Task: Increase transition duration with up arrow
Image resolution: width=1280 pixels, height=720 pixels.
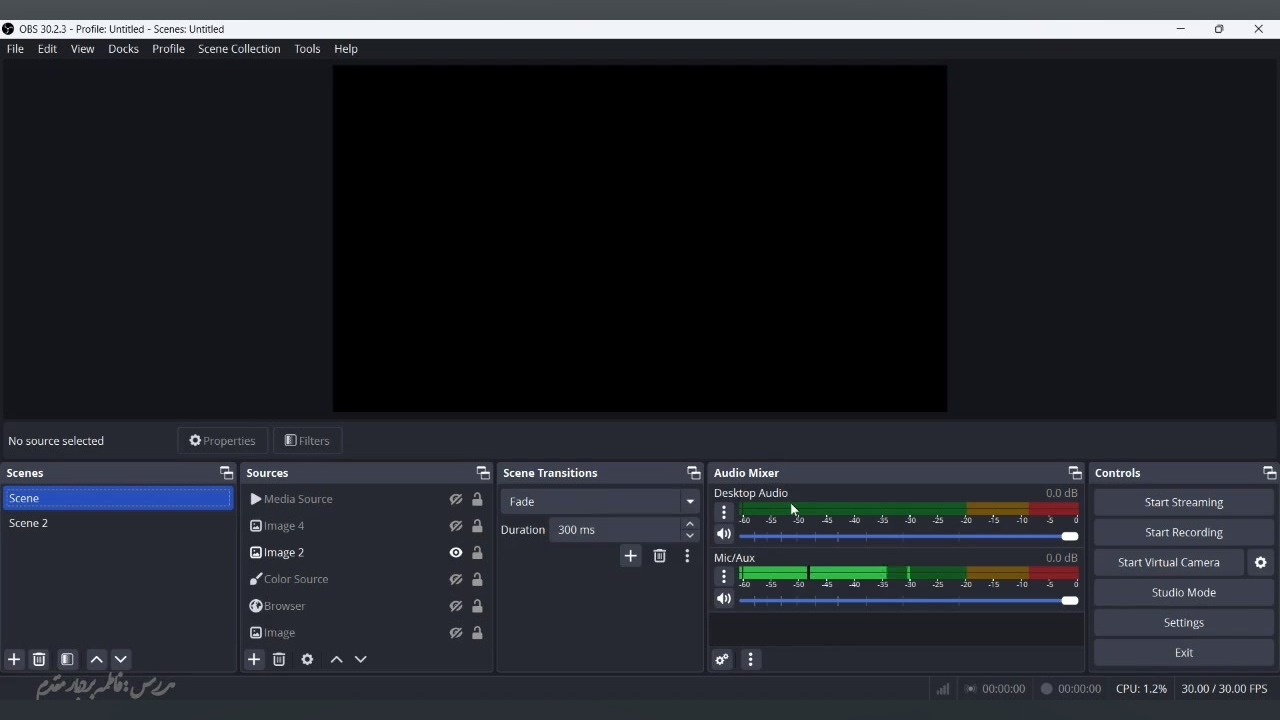Action: pyautogui.click(x=690, y=524)
